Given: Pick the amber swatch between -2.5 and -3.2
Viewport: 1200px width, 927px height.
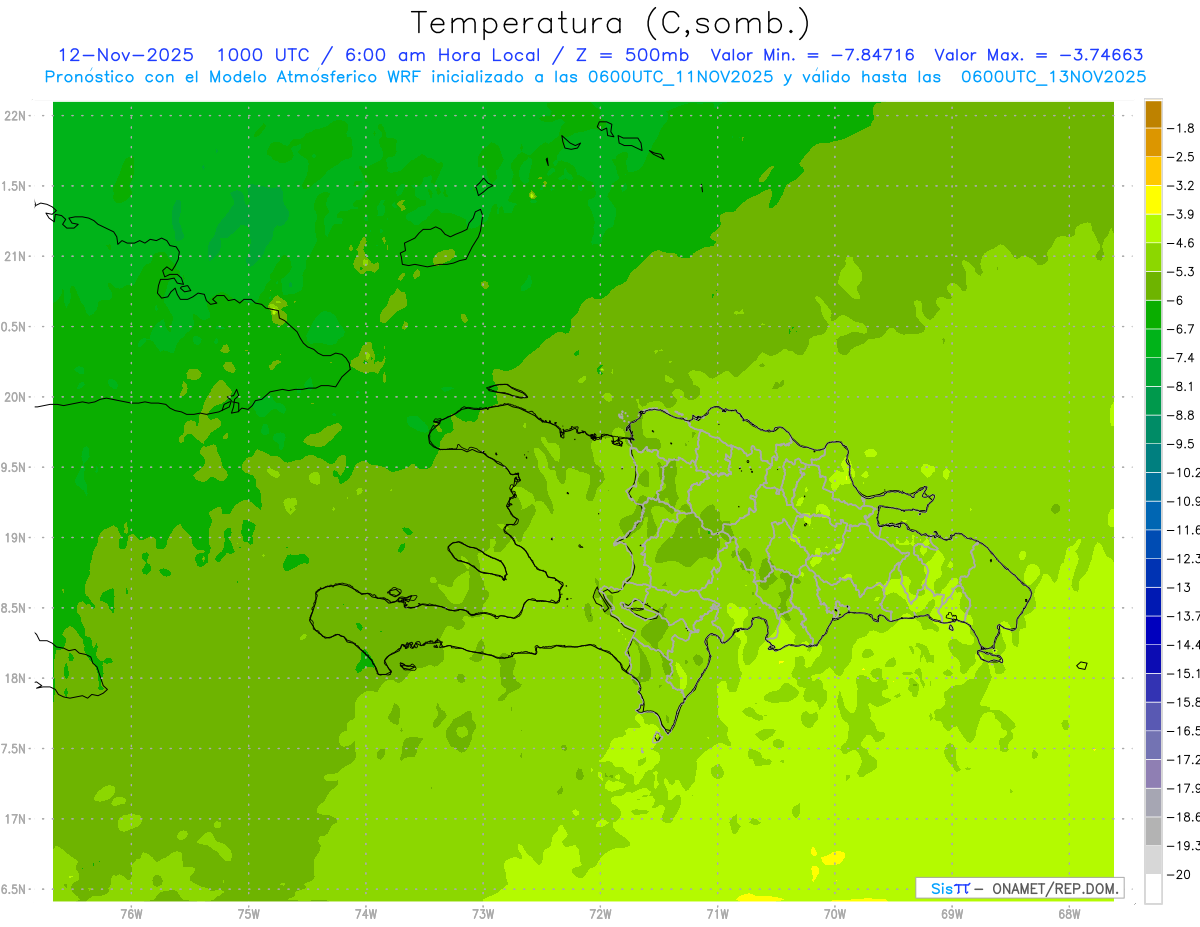Looking at the screenshot, I should pos(1153,171).
